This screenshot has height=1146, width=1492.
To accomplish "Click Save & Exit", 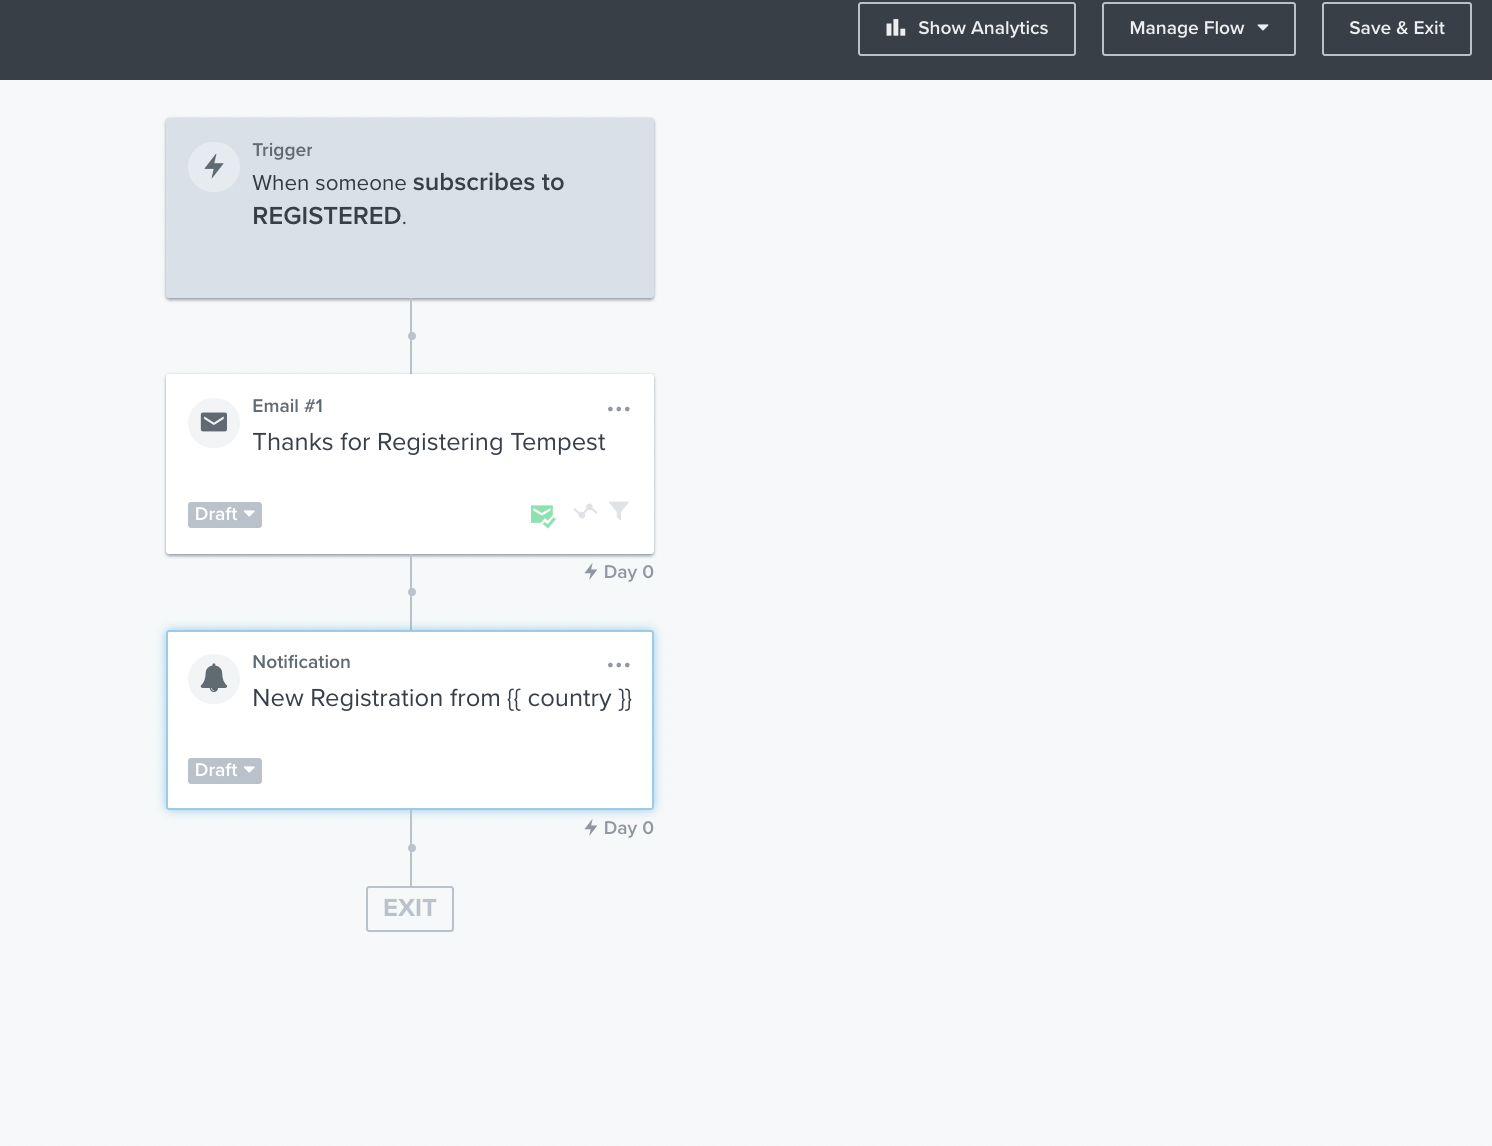I will [x=1396, y=28].
